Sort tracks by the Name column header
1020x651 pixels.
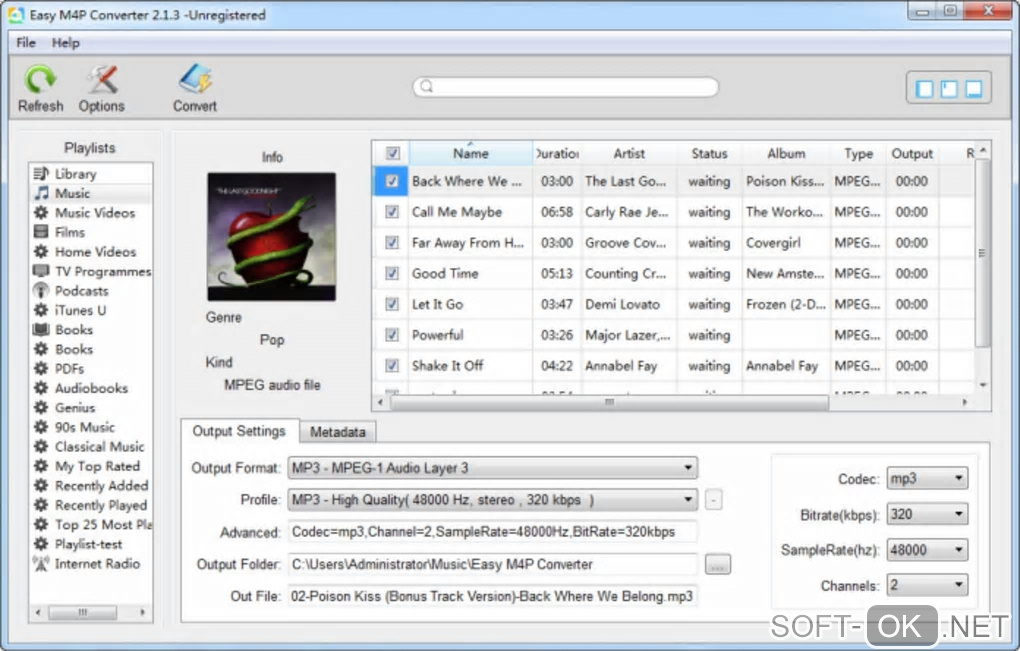(471, 153)
